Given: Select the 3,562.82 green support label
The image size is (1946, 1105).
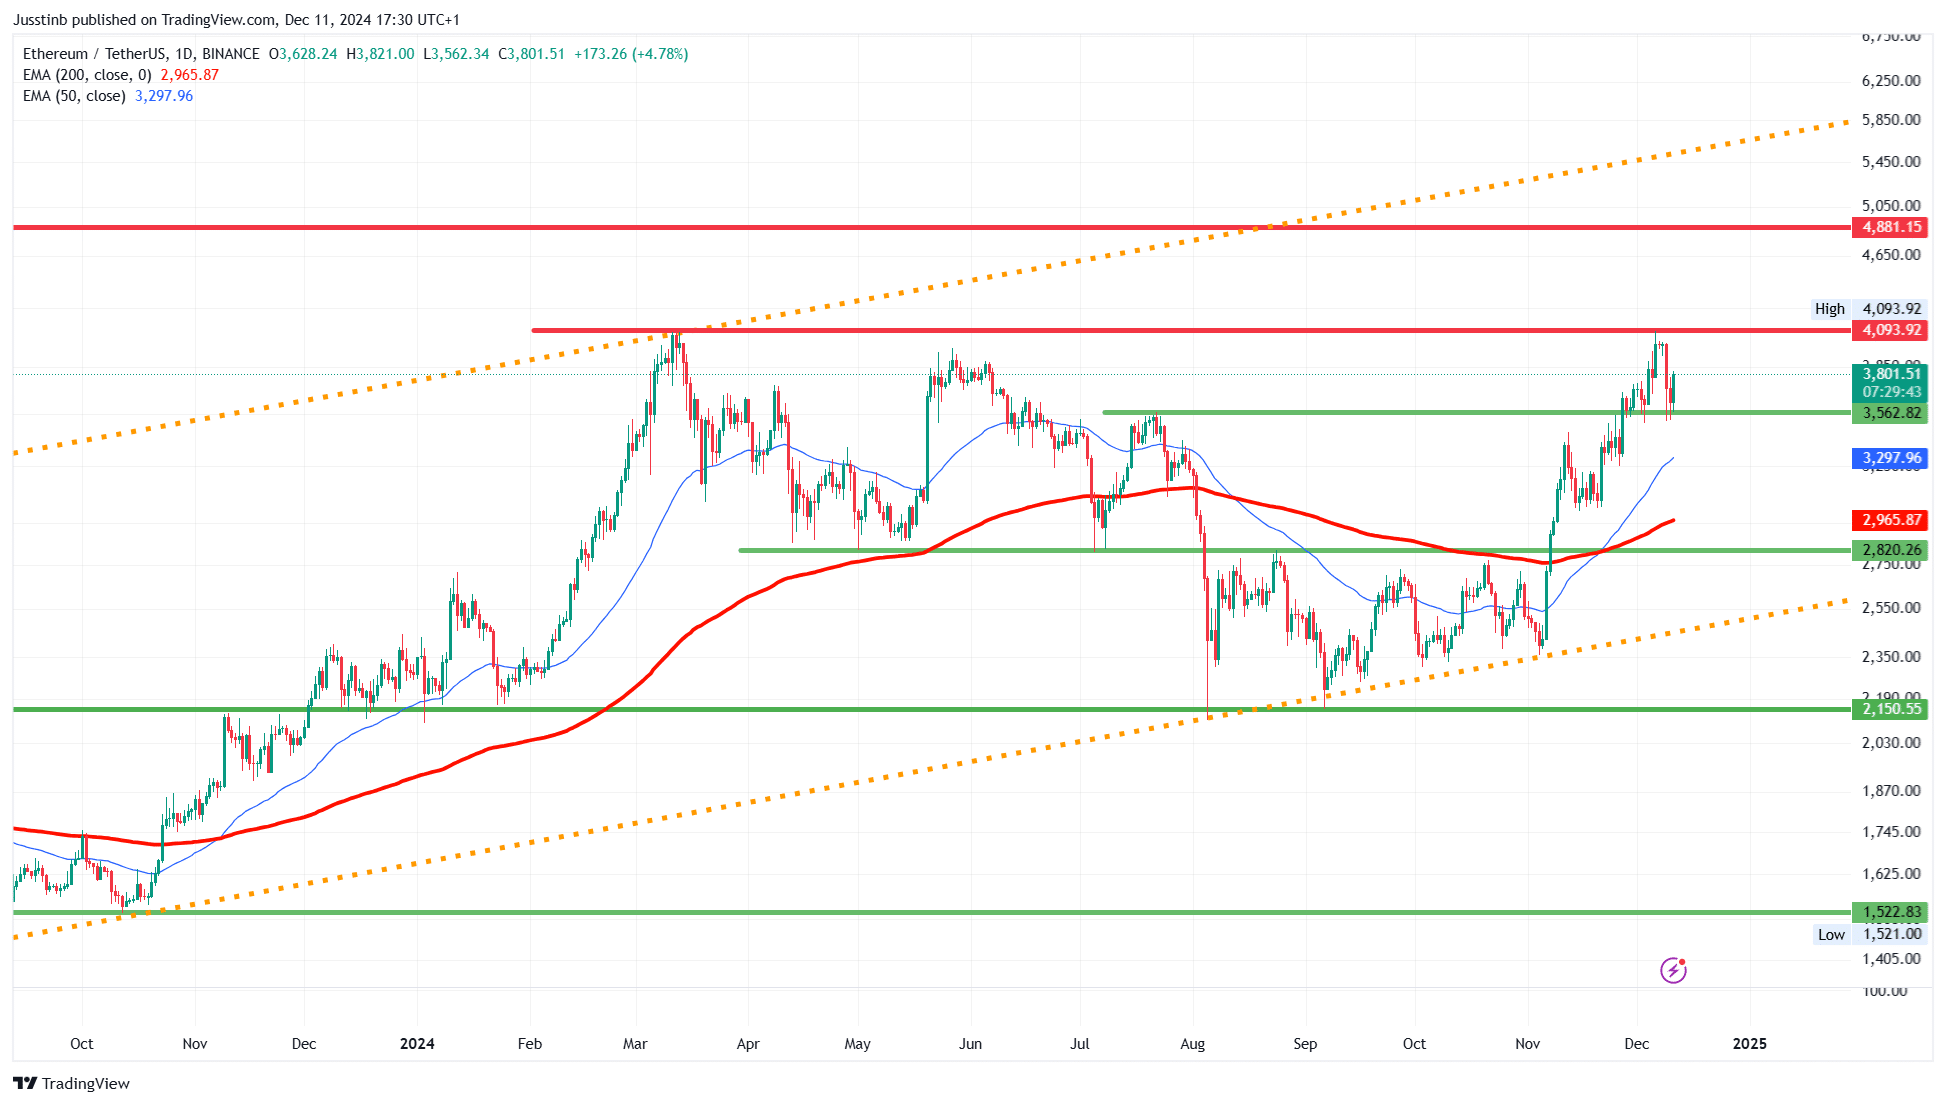Looking at the screenshot, I should click(1890, 413).
